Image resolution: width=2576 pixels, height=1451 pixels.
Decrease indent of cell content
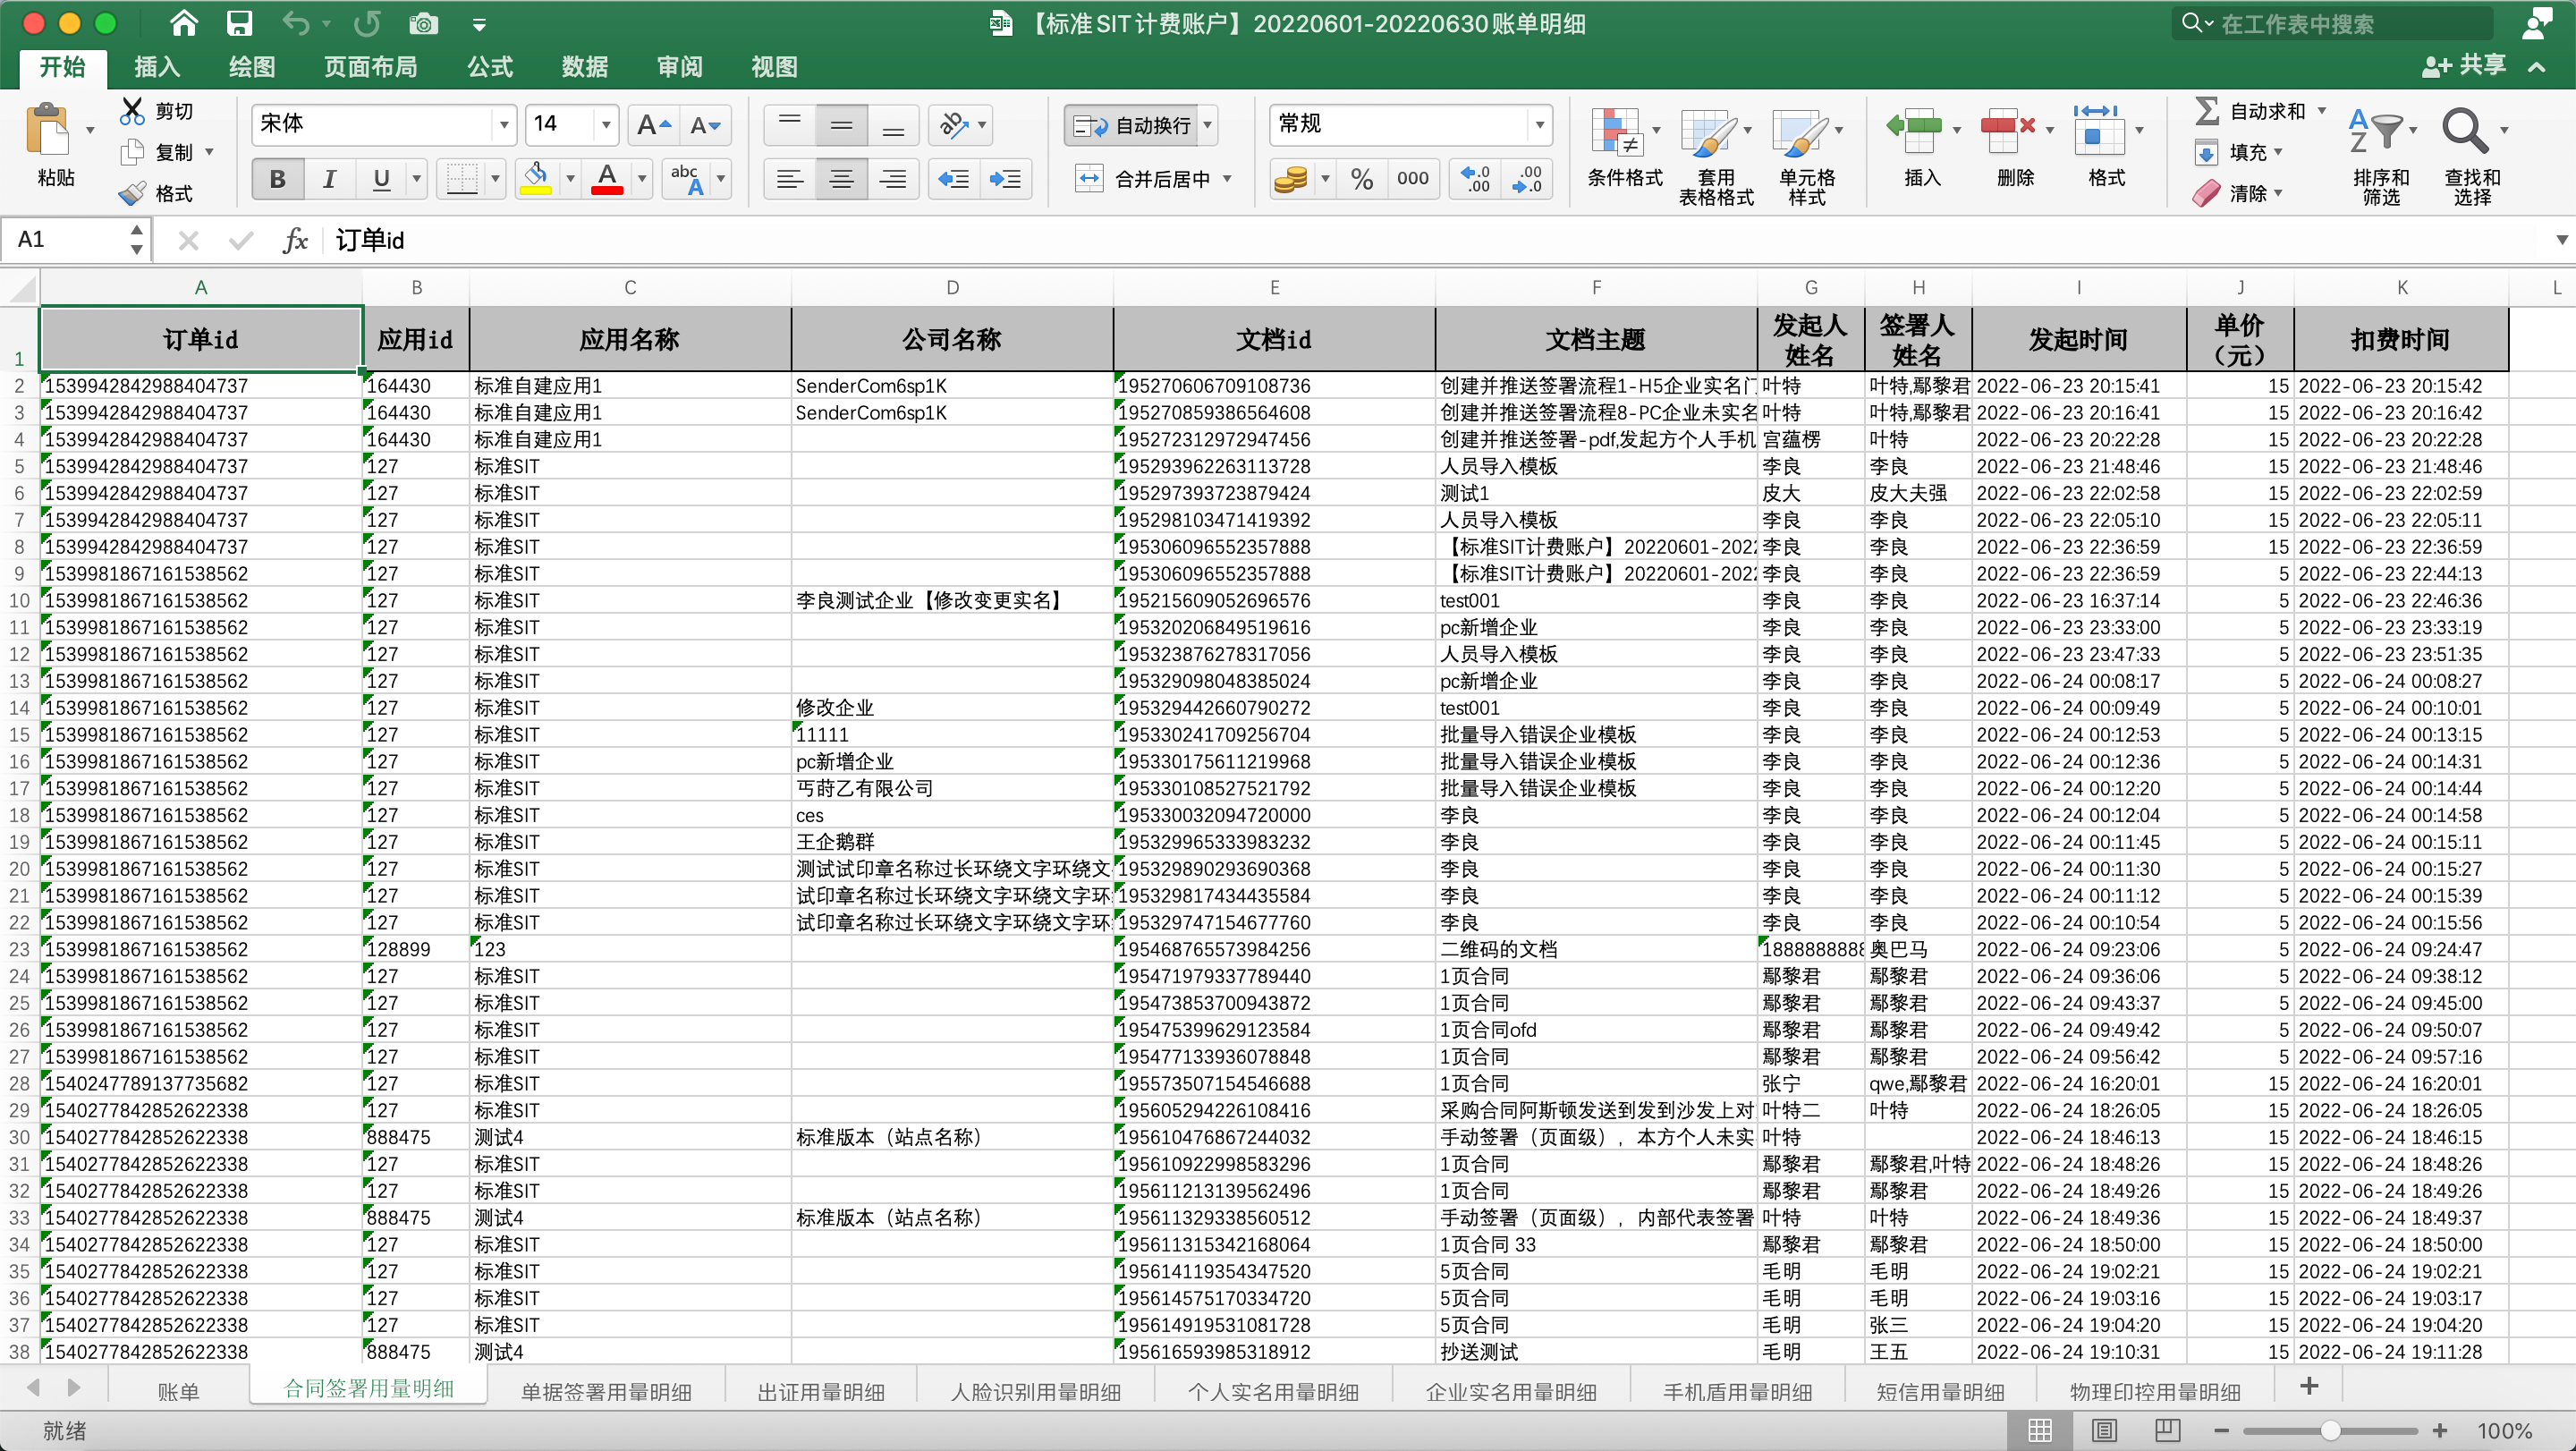[x=953, y=179]
